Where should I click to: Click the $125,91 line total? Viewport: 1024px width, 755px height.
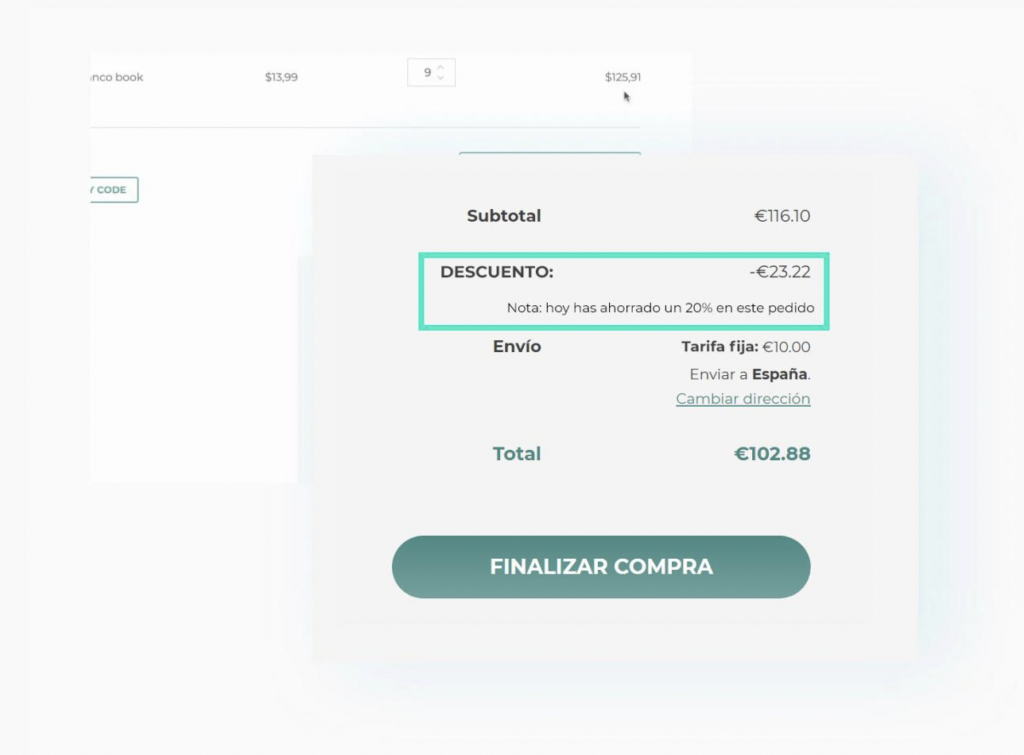(623, 77)
